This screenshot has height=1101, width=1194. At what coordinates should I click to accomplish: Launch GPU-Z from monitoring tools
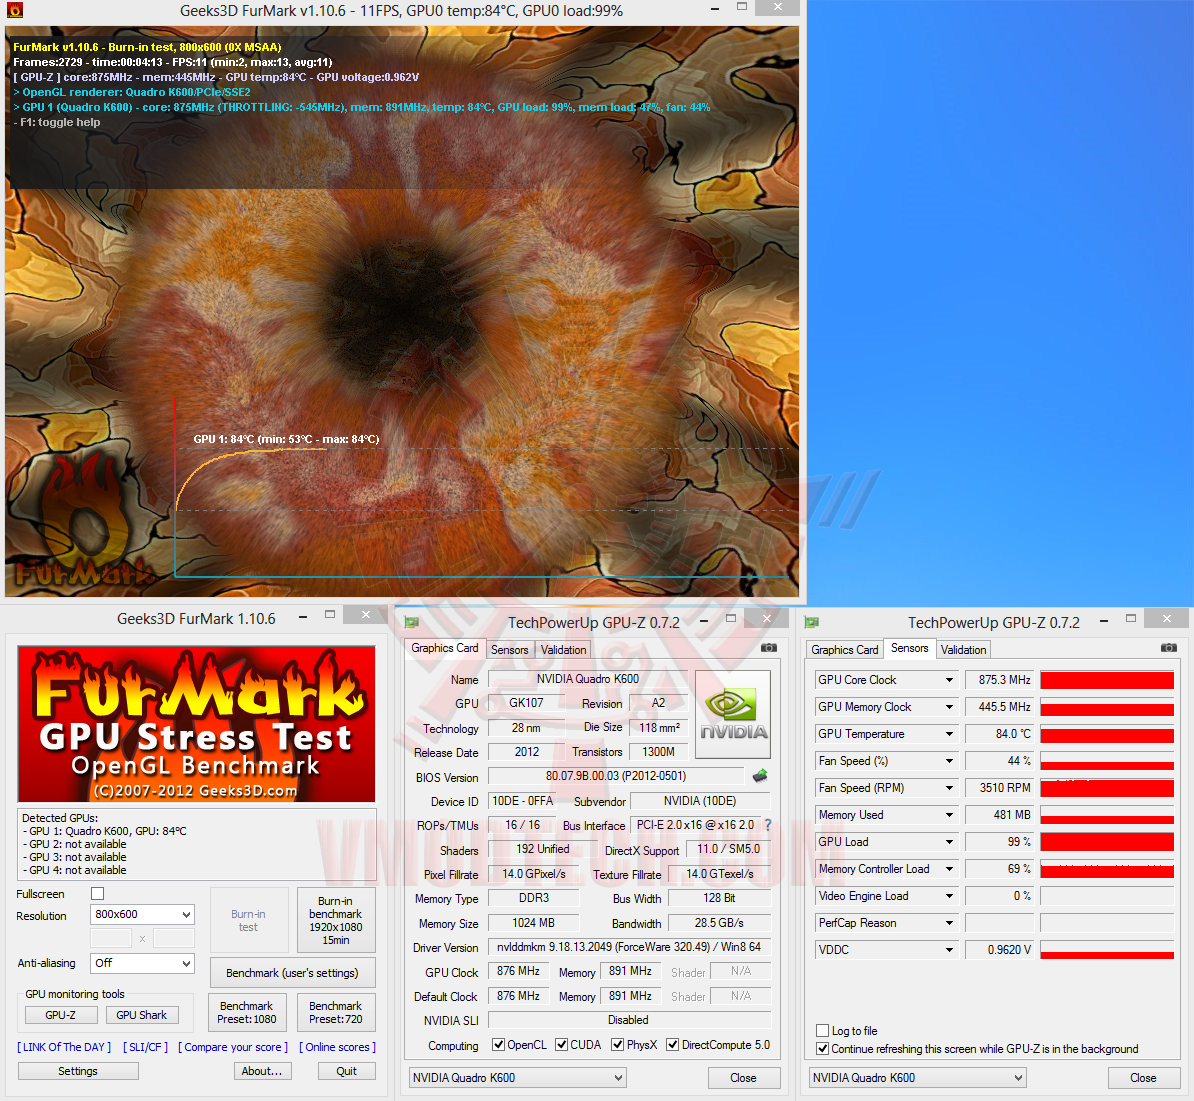pos(61,1015)
